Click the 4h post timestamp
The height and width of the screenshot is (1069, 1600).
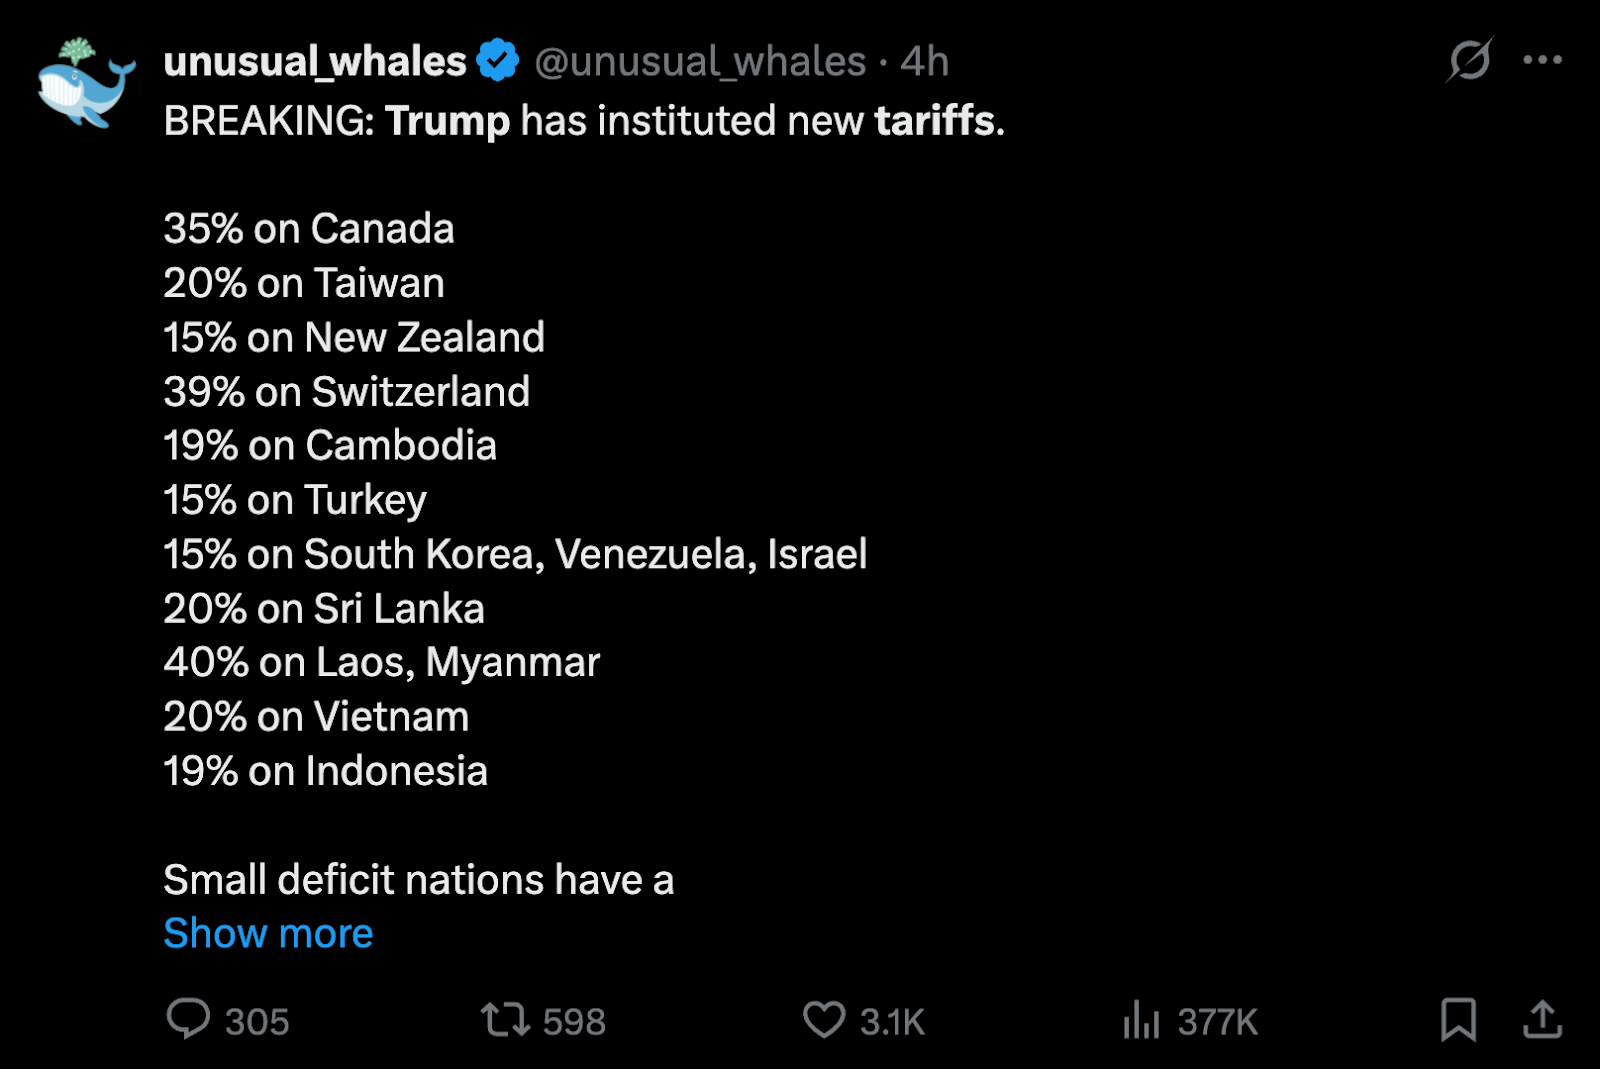click(x=924, y=62)
